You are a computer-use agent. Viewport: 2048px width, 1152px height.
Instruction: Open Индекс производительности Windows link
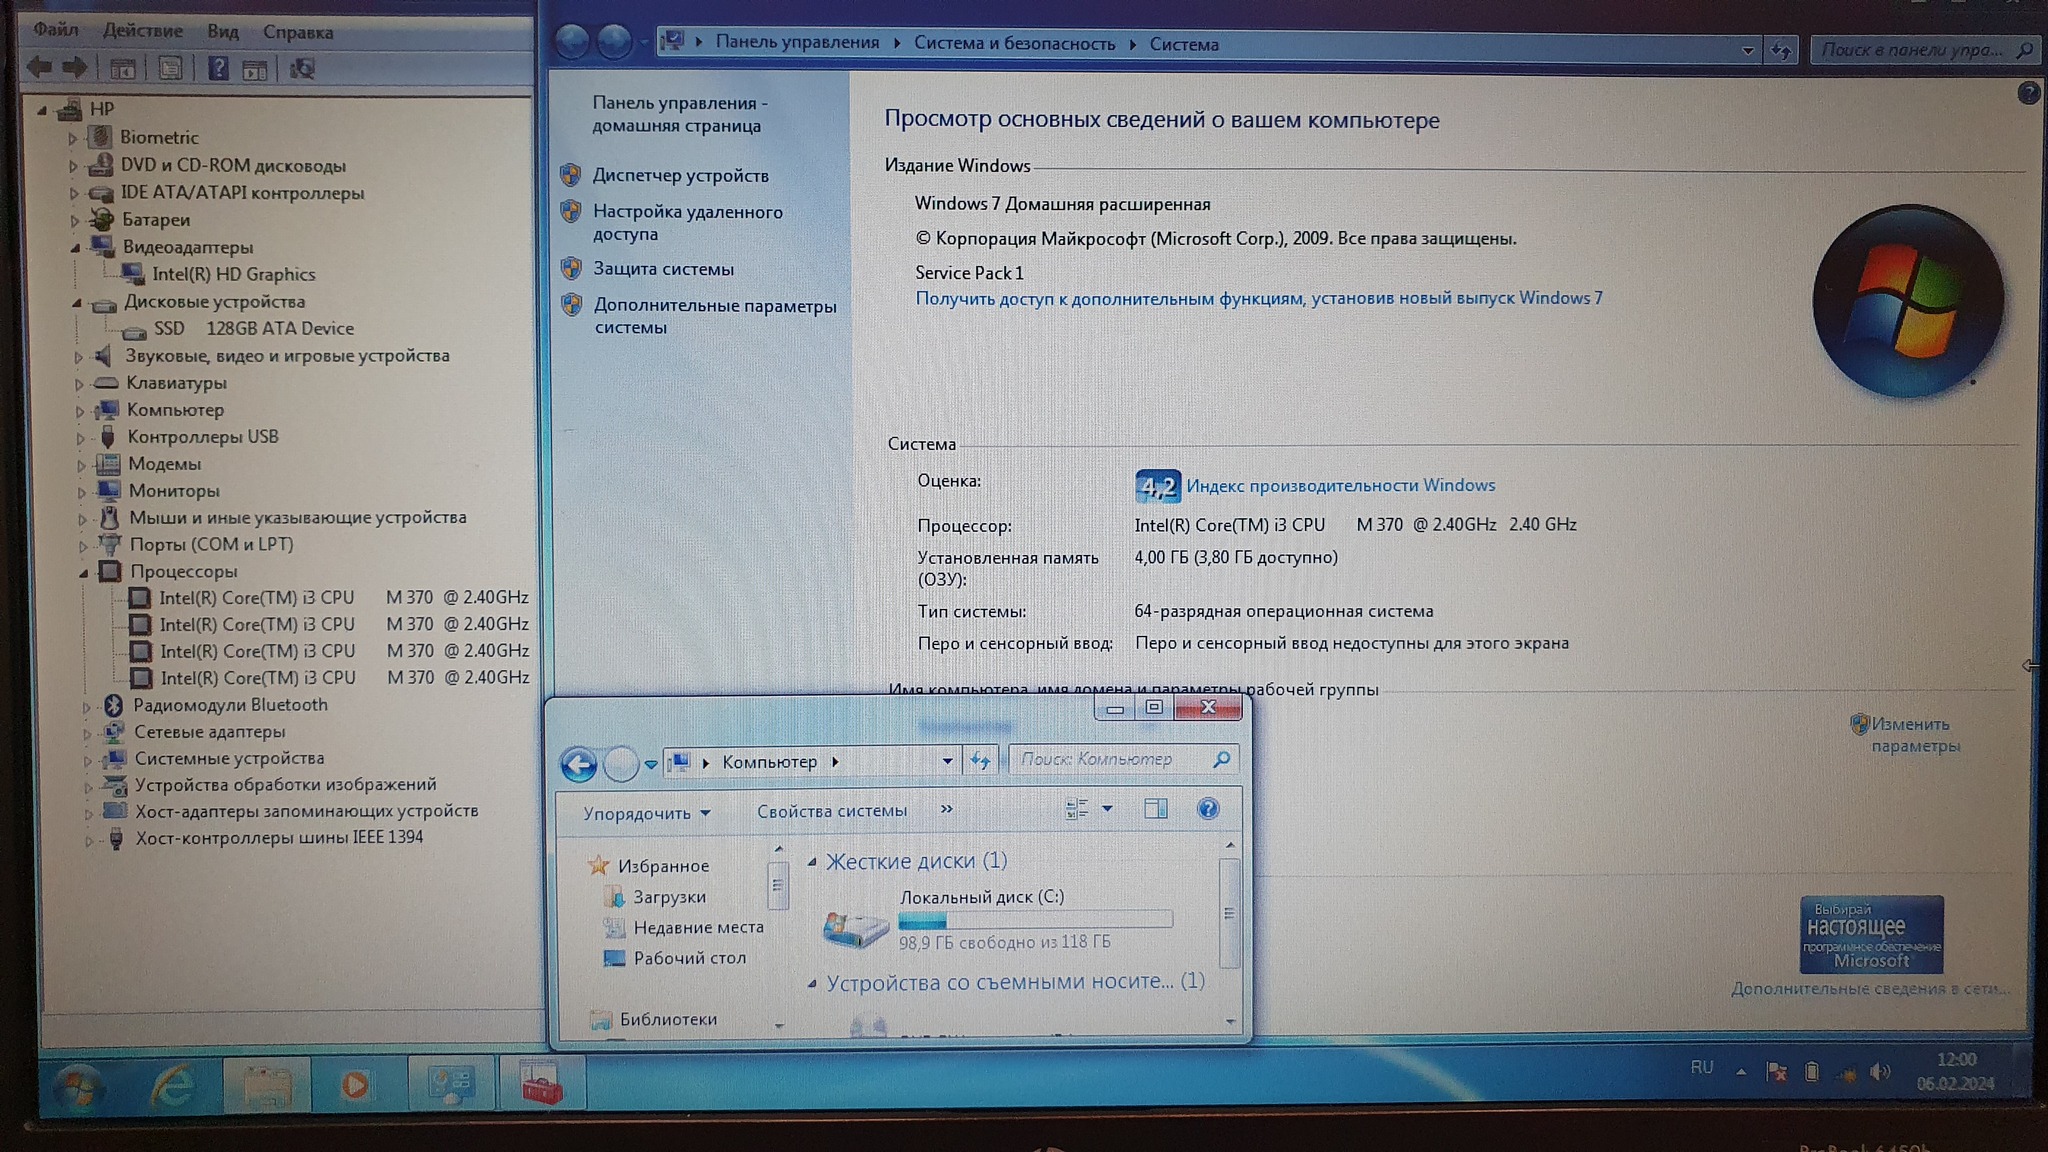(1340, 485)
